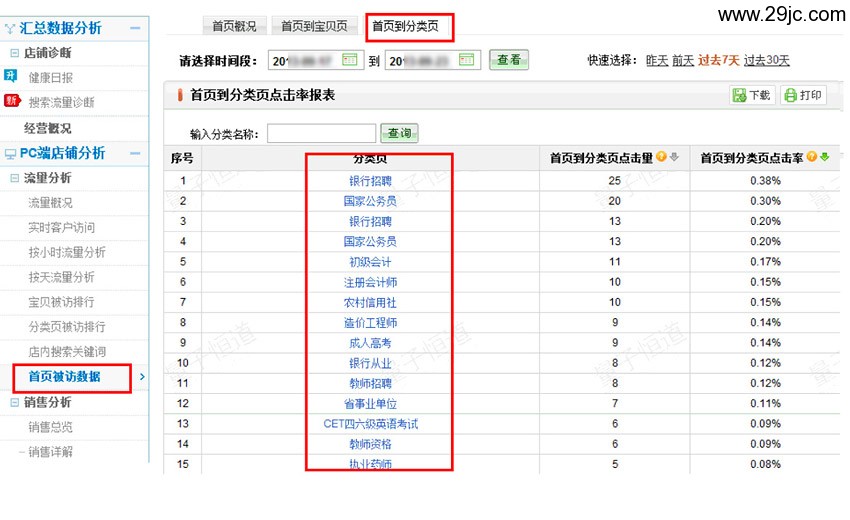The height and width of the screenshot is (520, 850).
Task: Click the 下载 download button
Action: click(751, 95)
